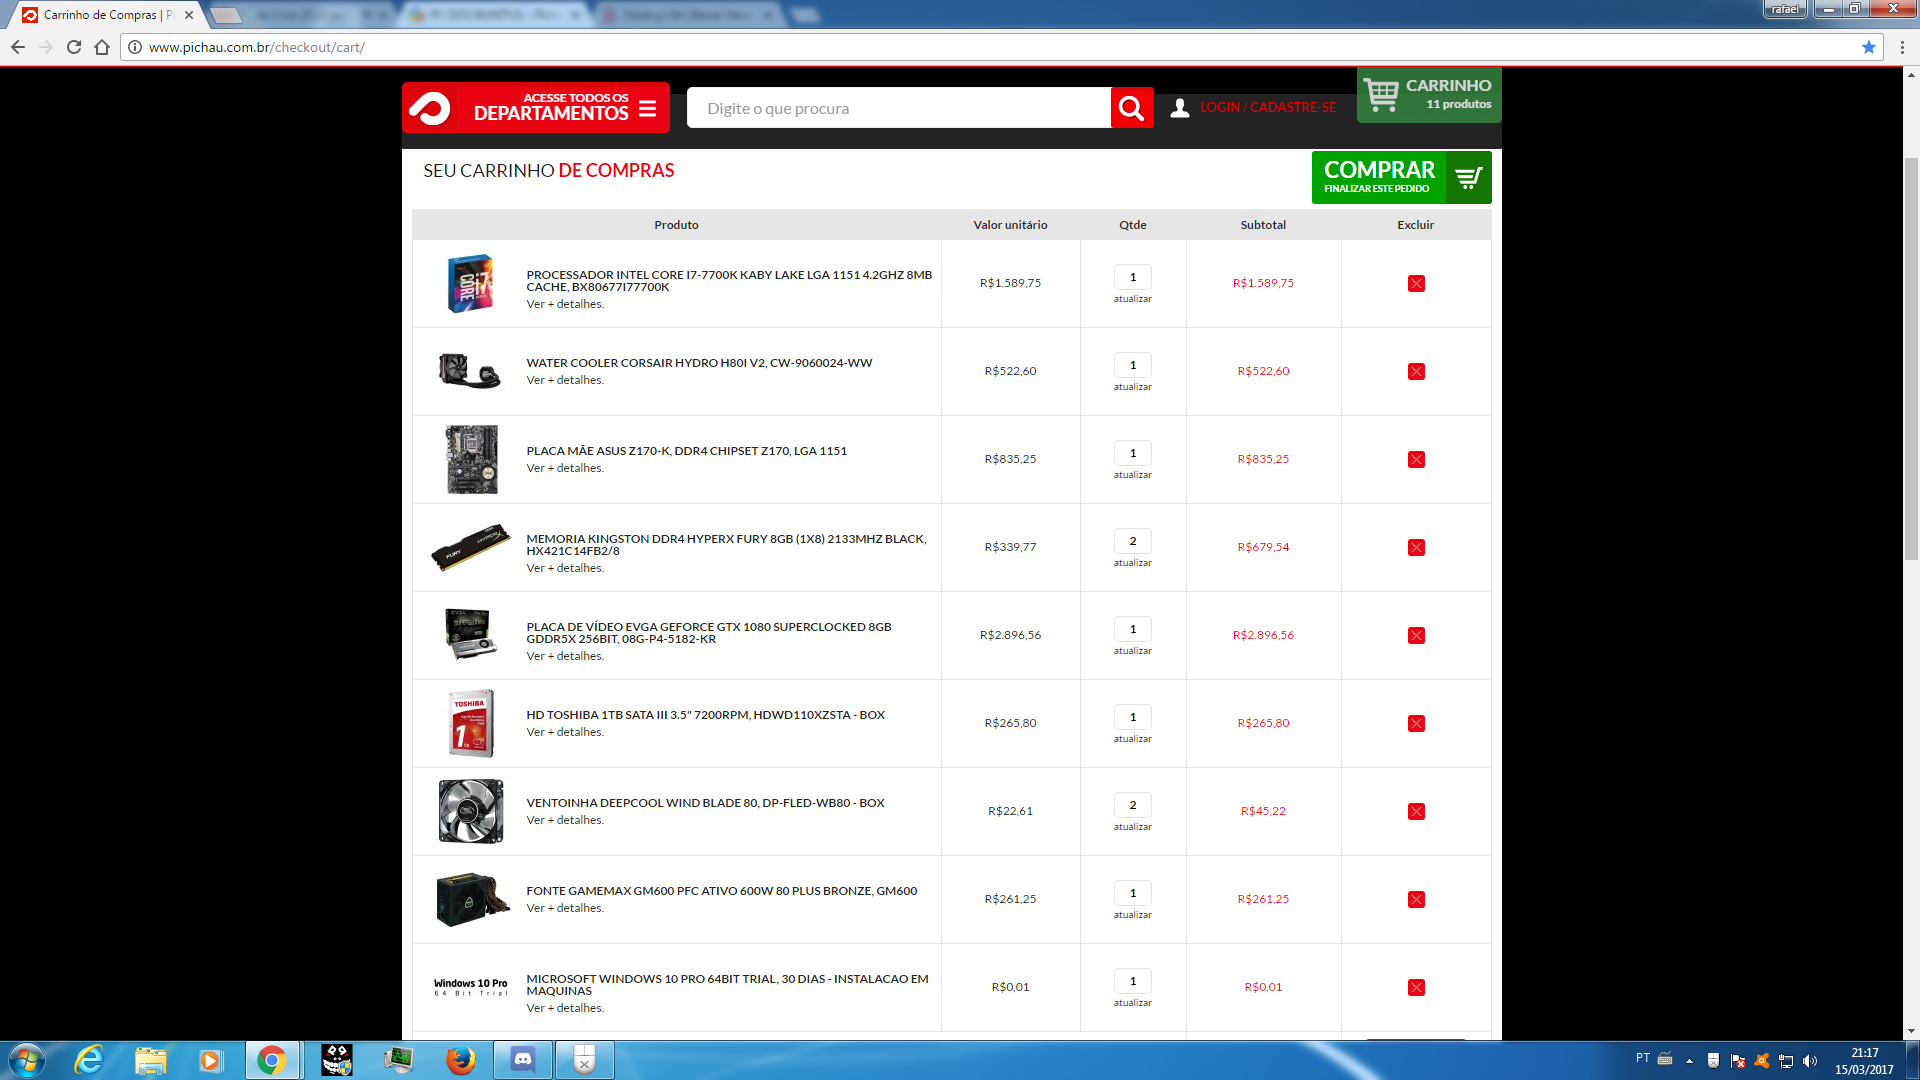
Task: Focus the quantity box for Kingston memory
Action: tap(1132, 541)
